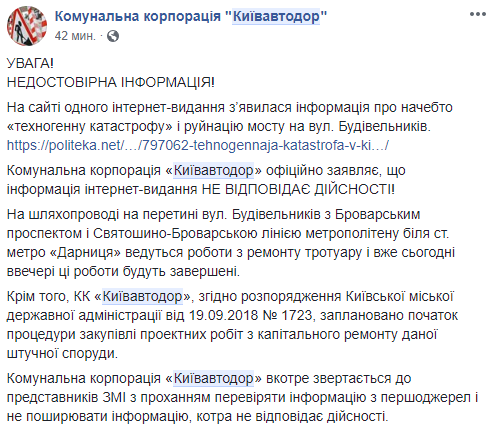Screen dimensions: 491x429
Task: Click the "штучної споруди." text line
Action: point(62,353)
